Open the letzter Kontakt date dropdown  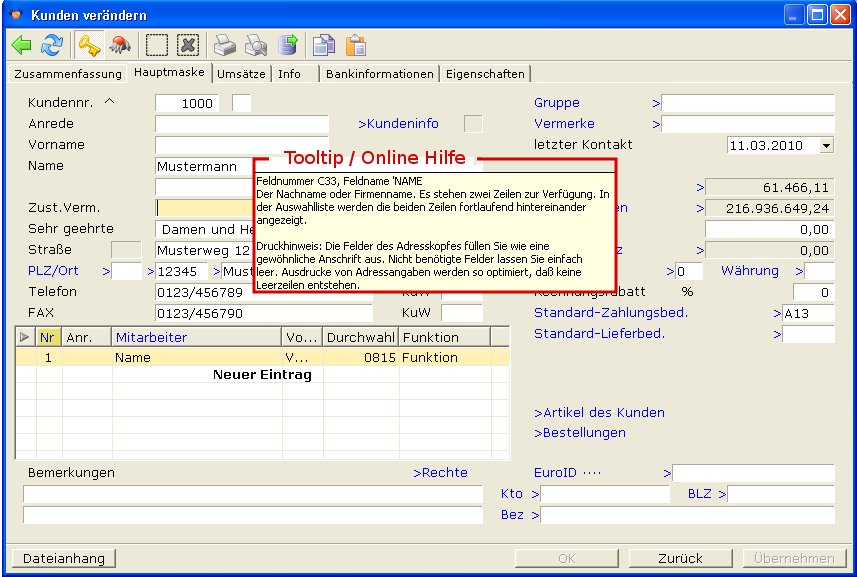826,145
